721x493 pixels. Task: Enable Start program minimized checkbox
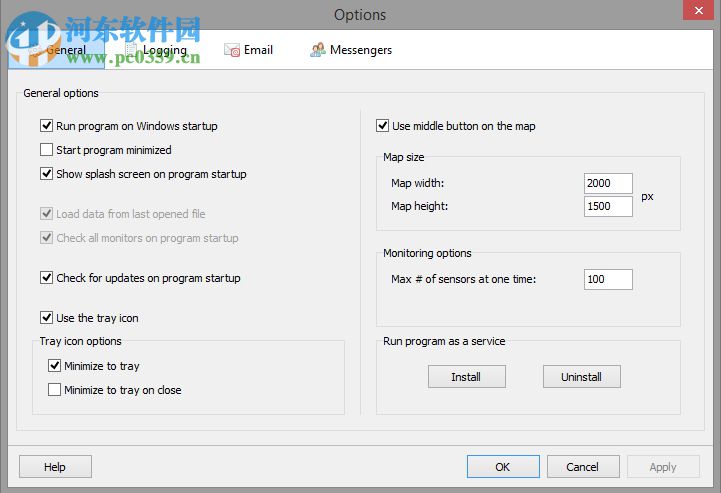click(46, 149)
